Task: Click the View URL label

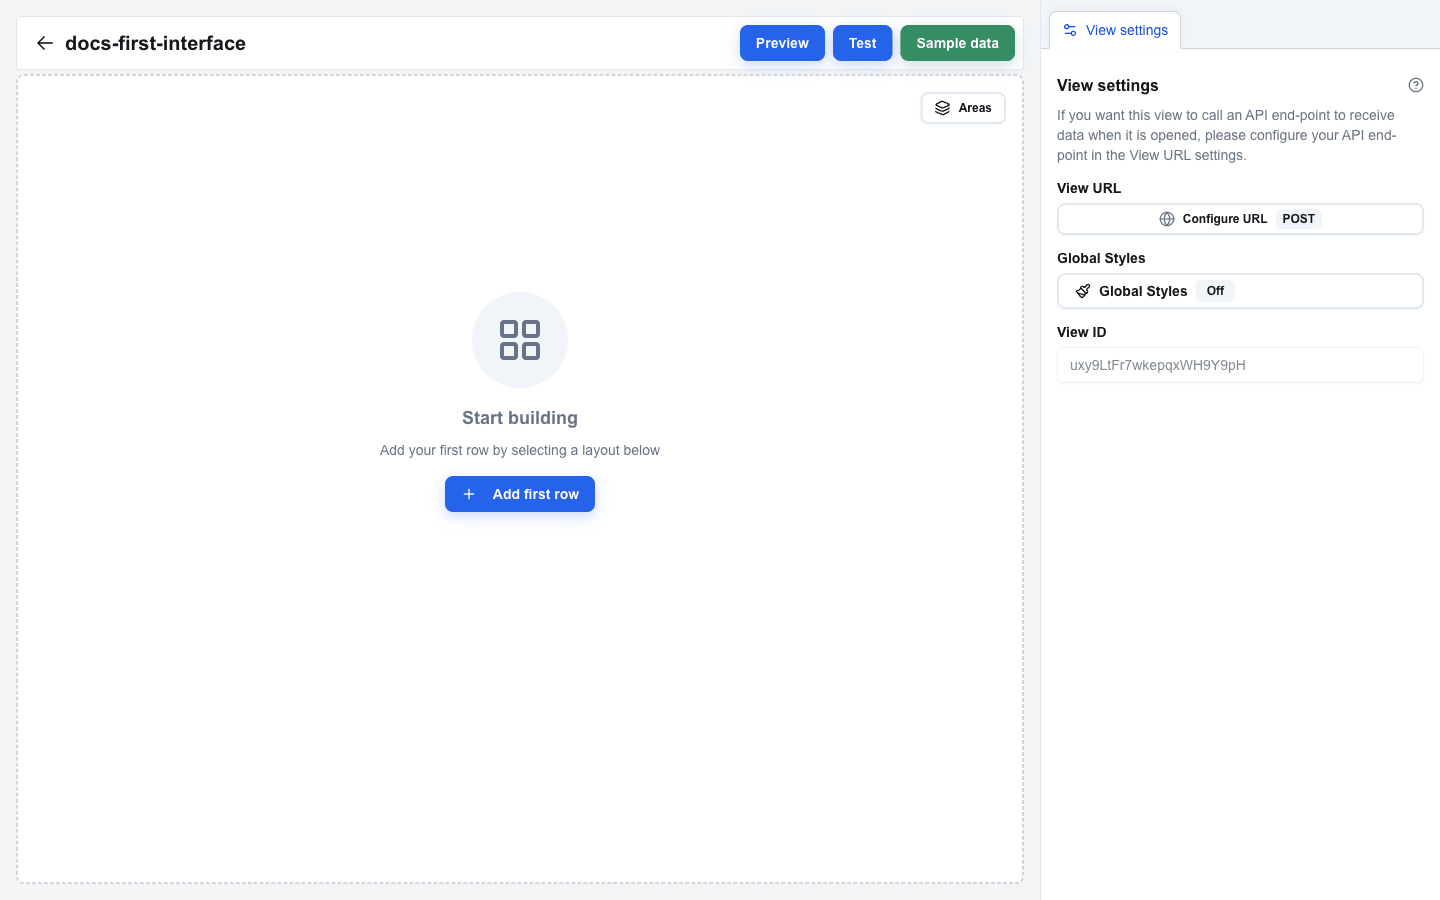Action: 1089,188
